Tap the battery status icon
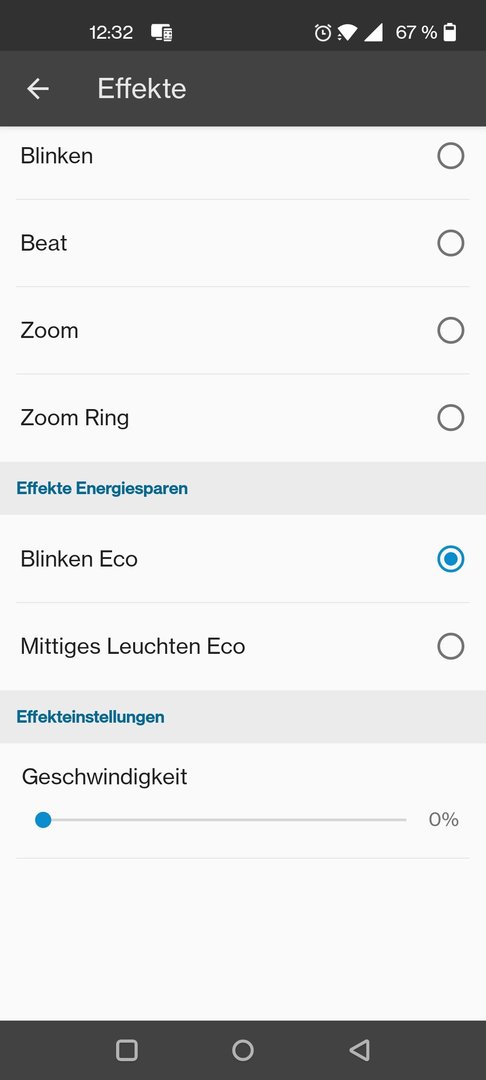The image size is (486, 1080). [x=450, y=32]
